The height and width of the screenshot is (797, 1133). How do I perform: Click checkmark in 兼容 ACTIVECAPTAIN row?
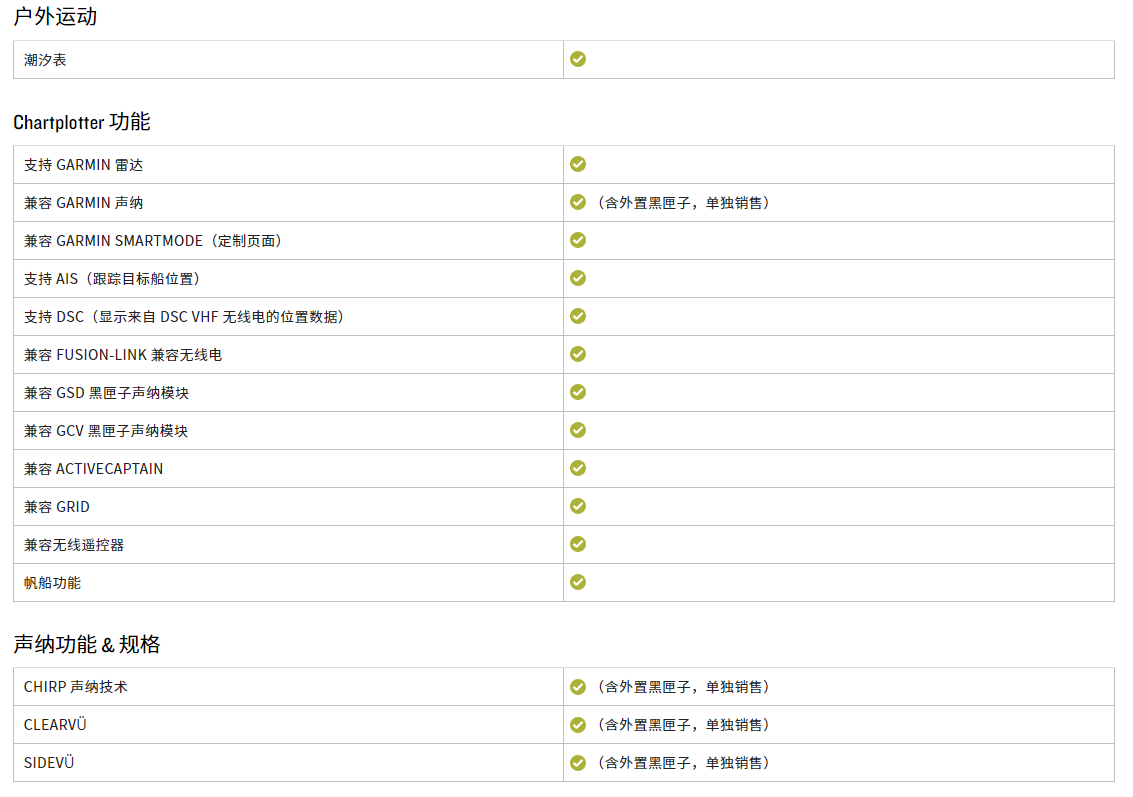(x=578, y=468)
